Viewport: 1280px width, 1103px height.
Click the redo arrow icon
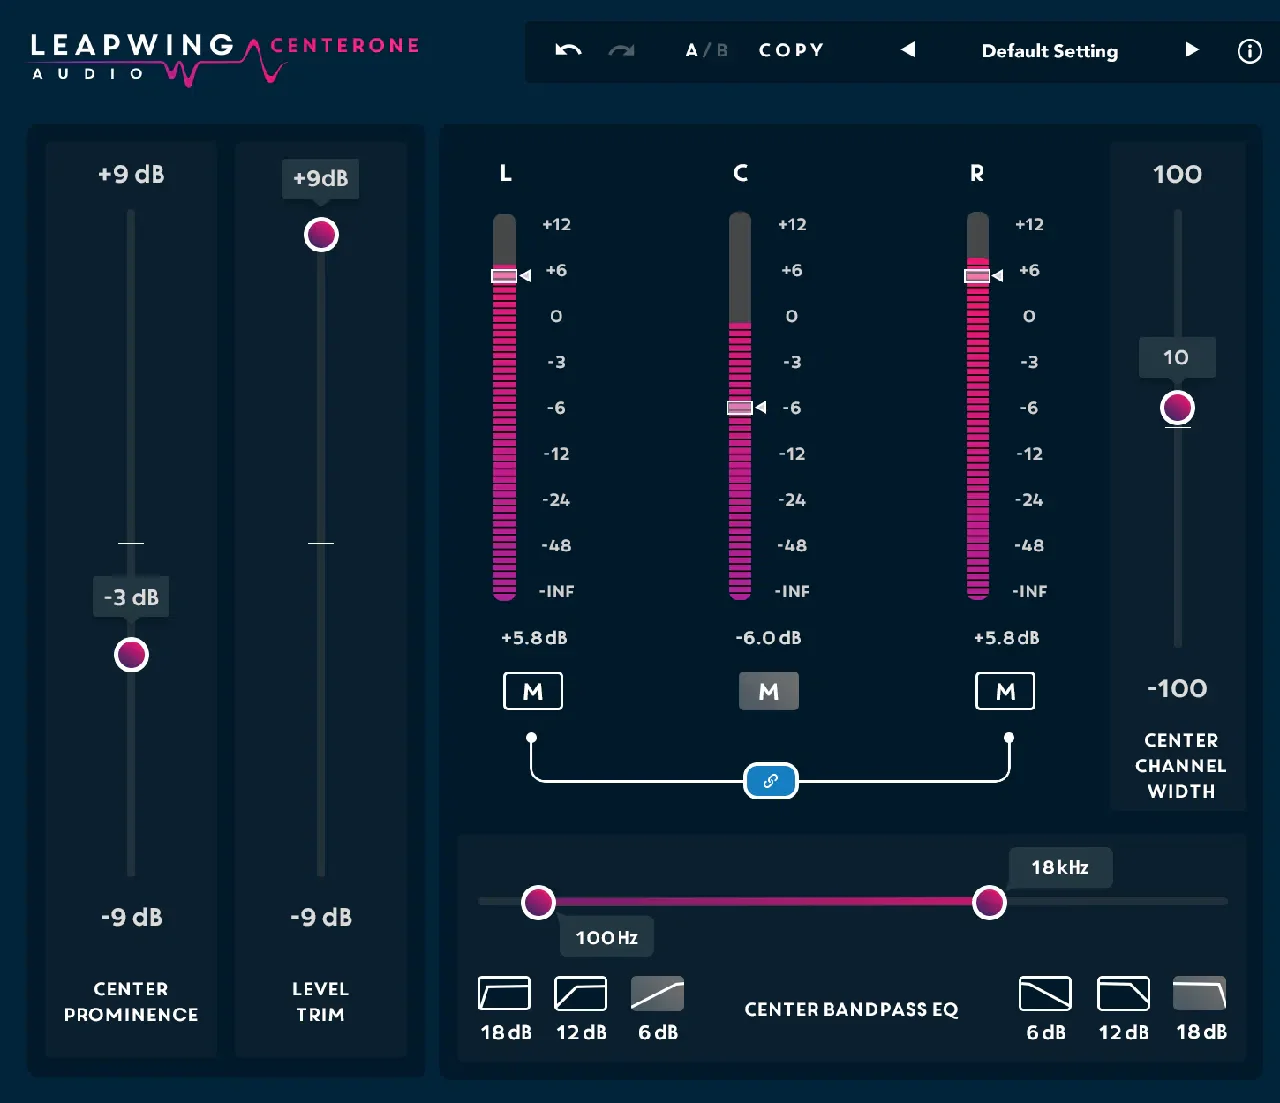[622, 50]
